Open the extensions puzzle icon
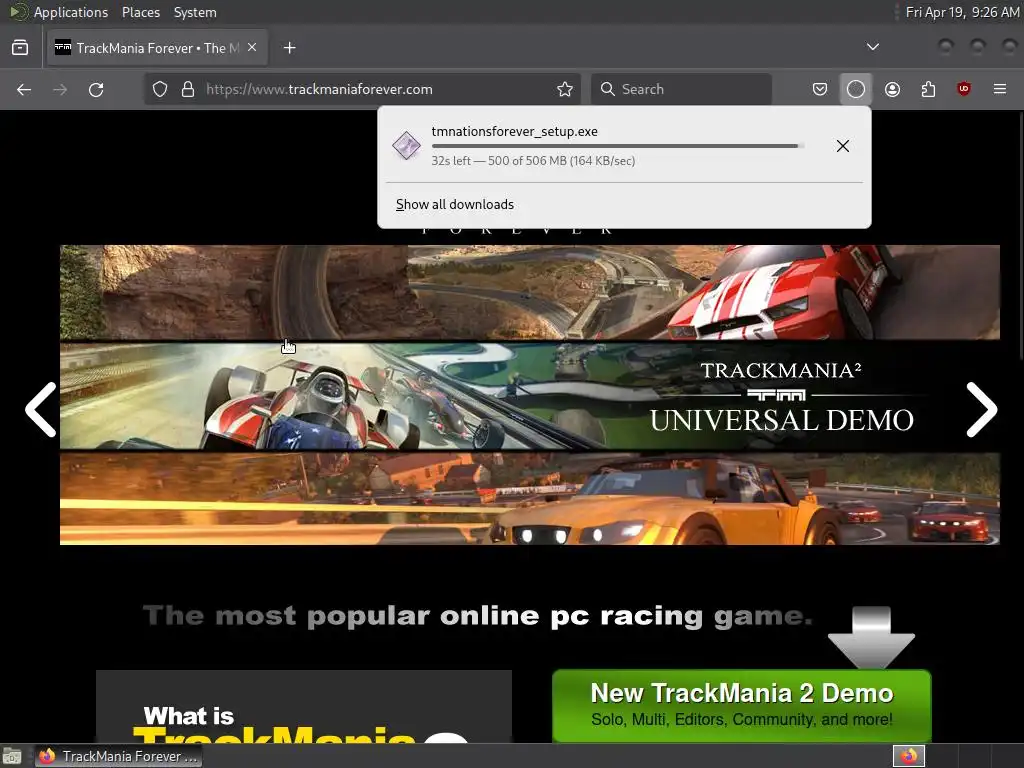This screenshot has width=1024, height=768. click(928, 89)
